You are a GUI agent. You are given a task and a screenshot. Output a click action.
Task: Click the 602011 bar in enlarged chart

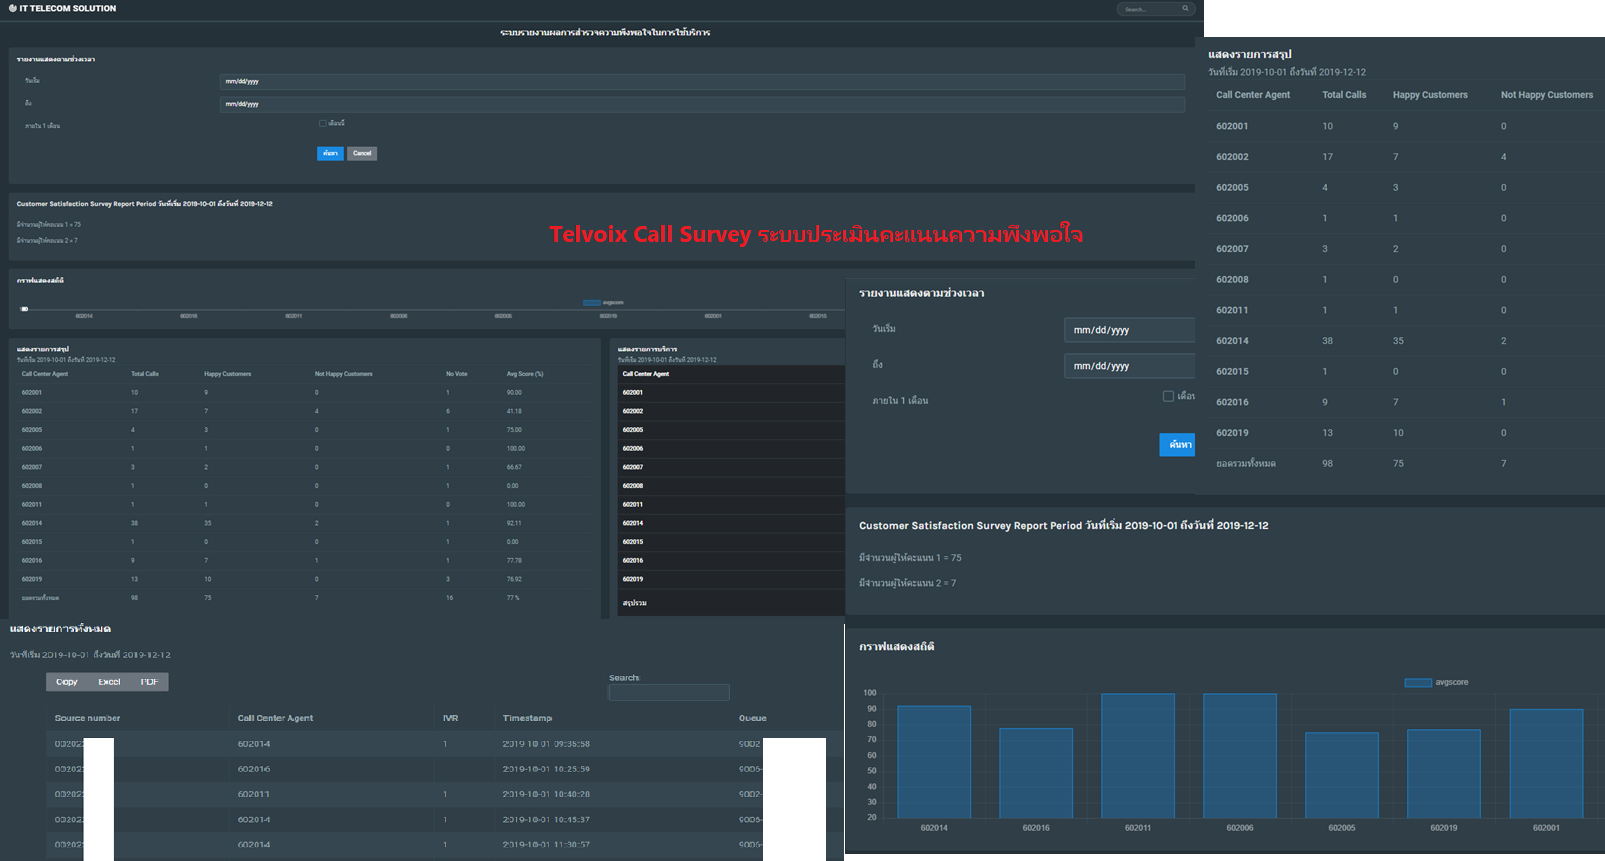pyautogui.click(x=1138, y=756)
